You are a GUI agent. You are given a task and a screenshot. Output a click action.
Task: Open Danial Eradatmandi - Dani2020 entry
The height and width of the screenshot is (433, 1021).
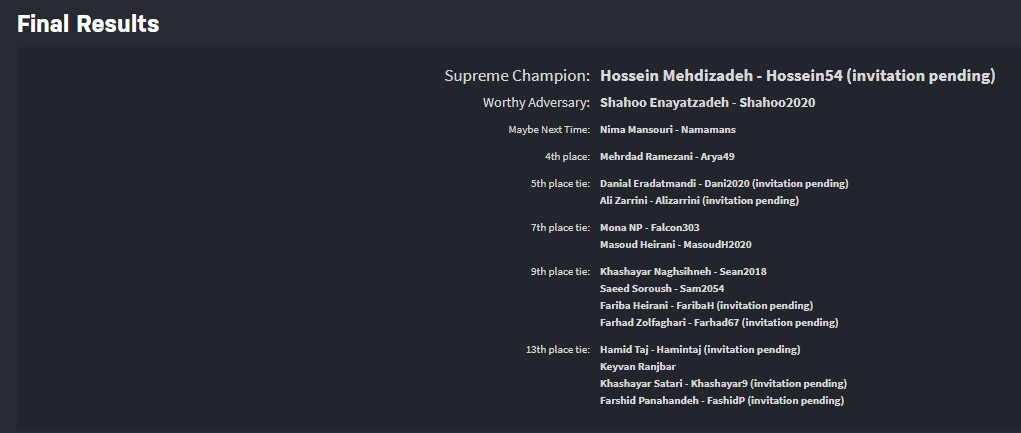point(723,183)
